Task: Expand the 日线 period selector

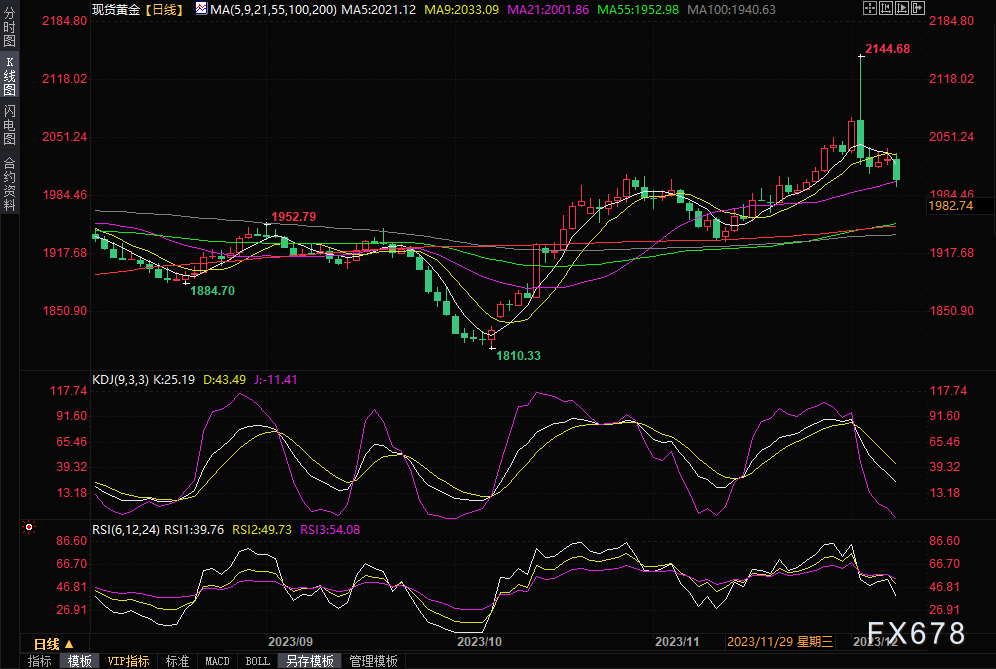Action: point(53,643)
